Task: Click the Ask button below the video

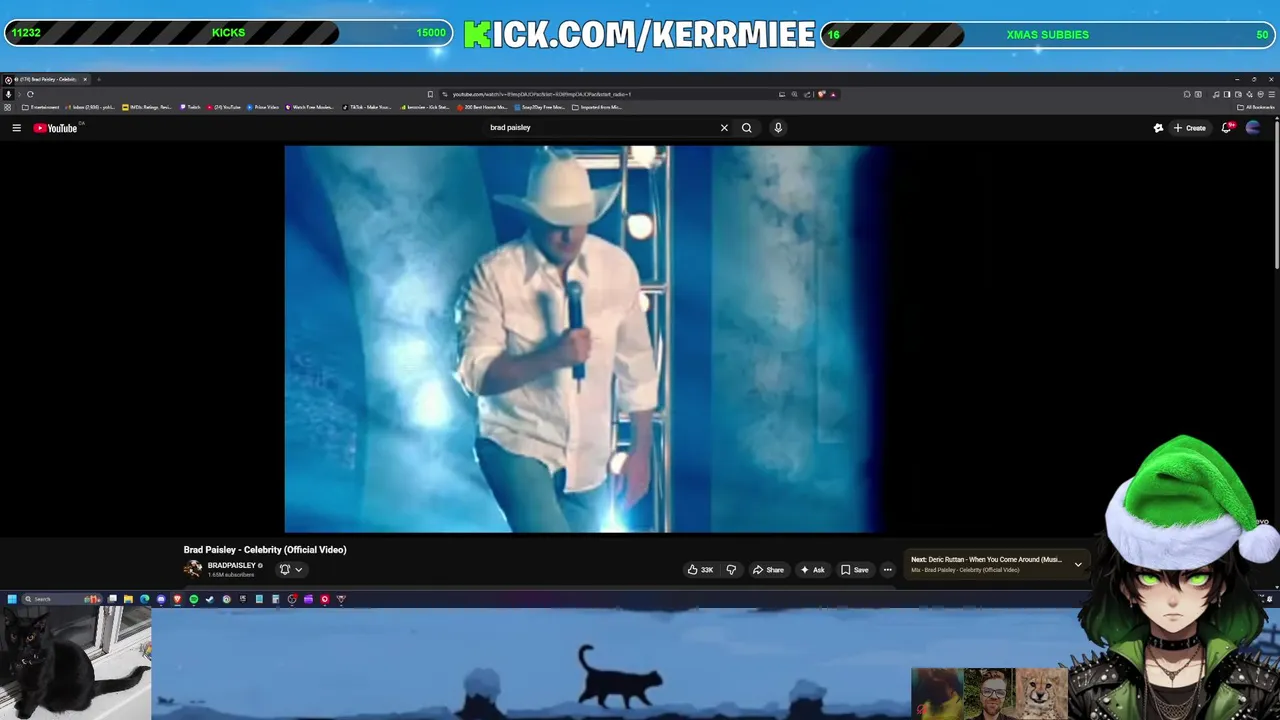Action: tap(812, 570)
